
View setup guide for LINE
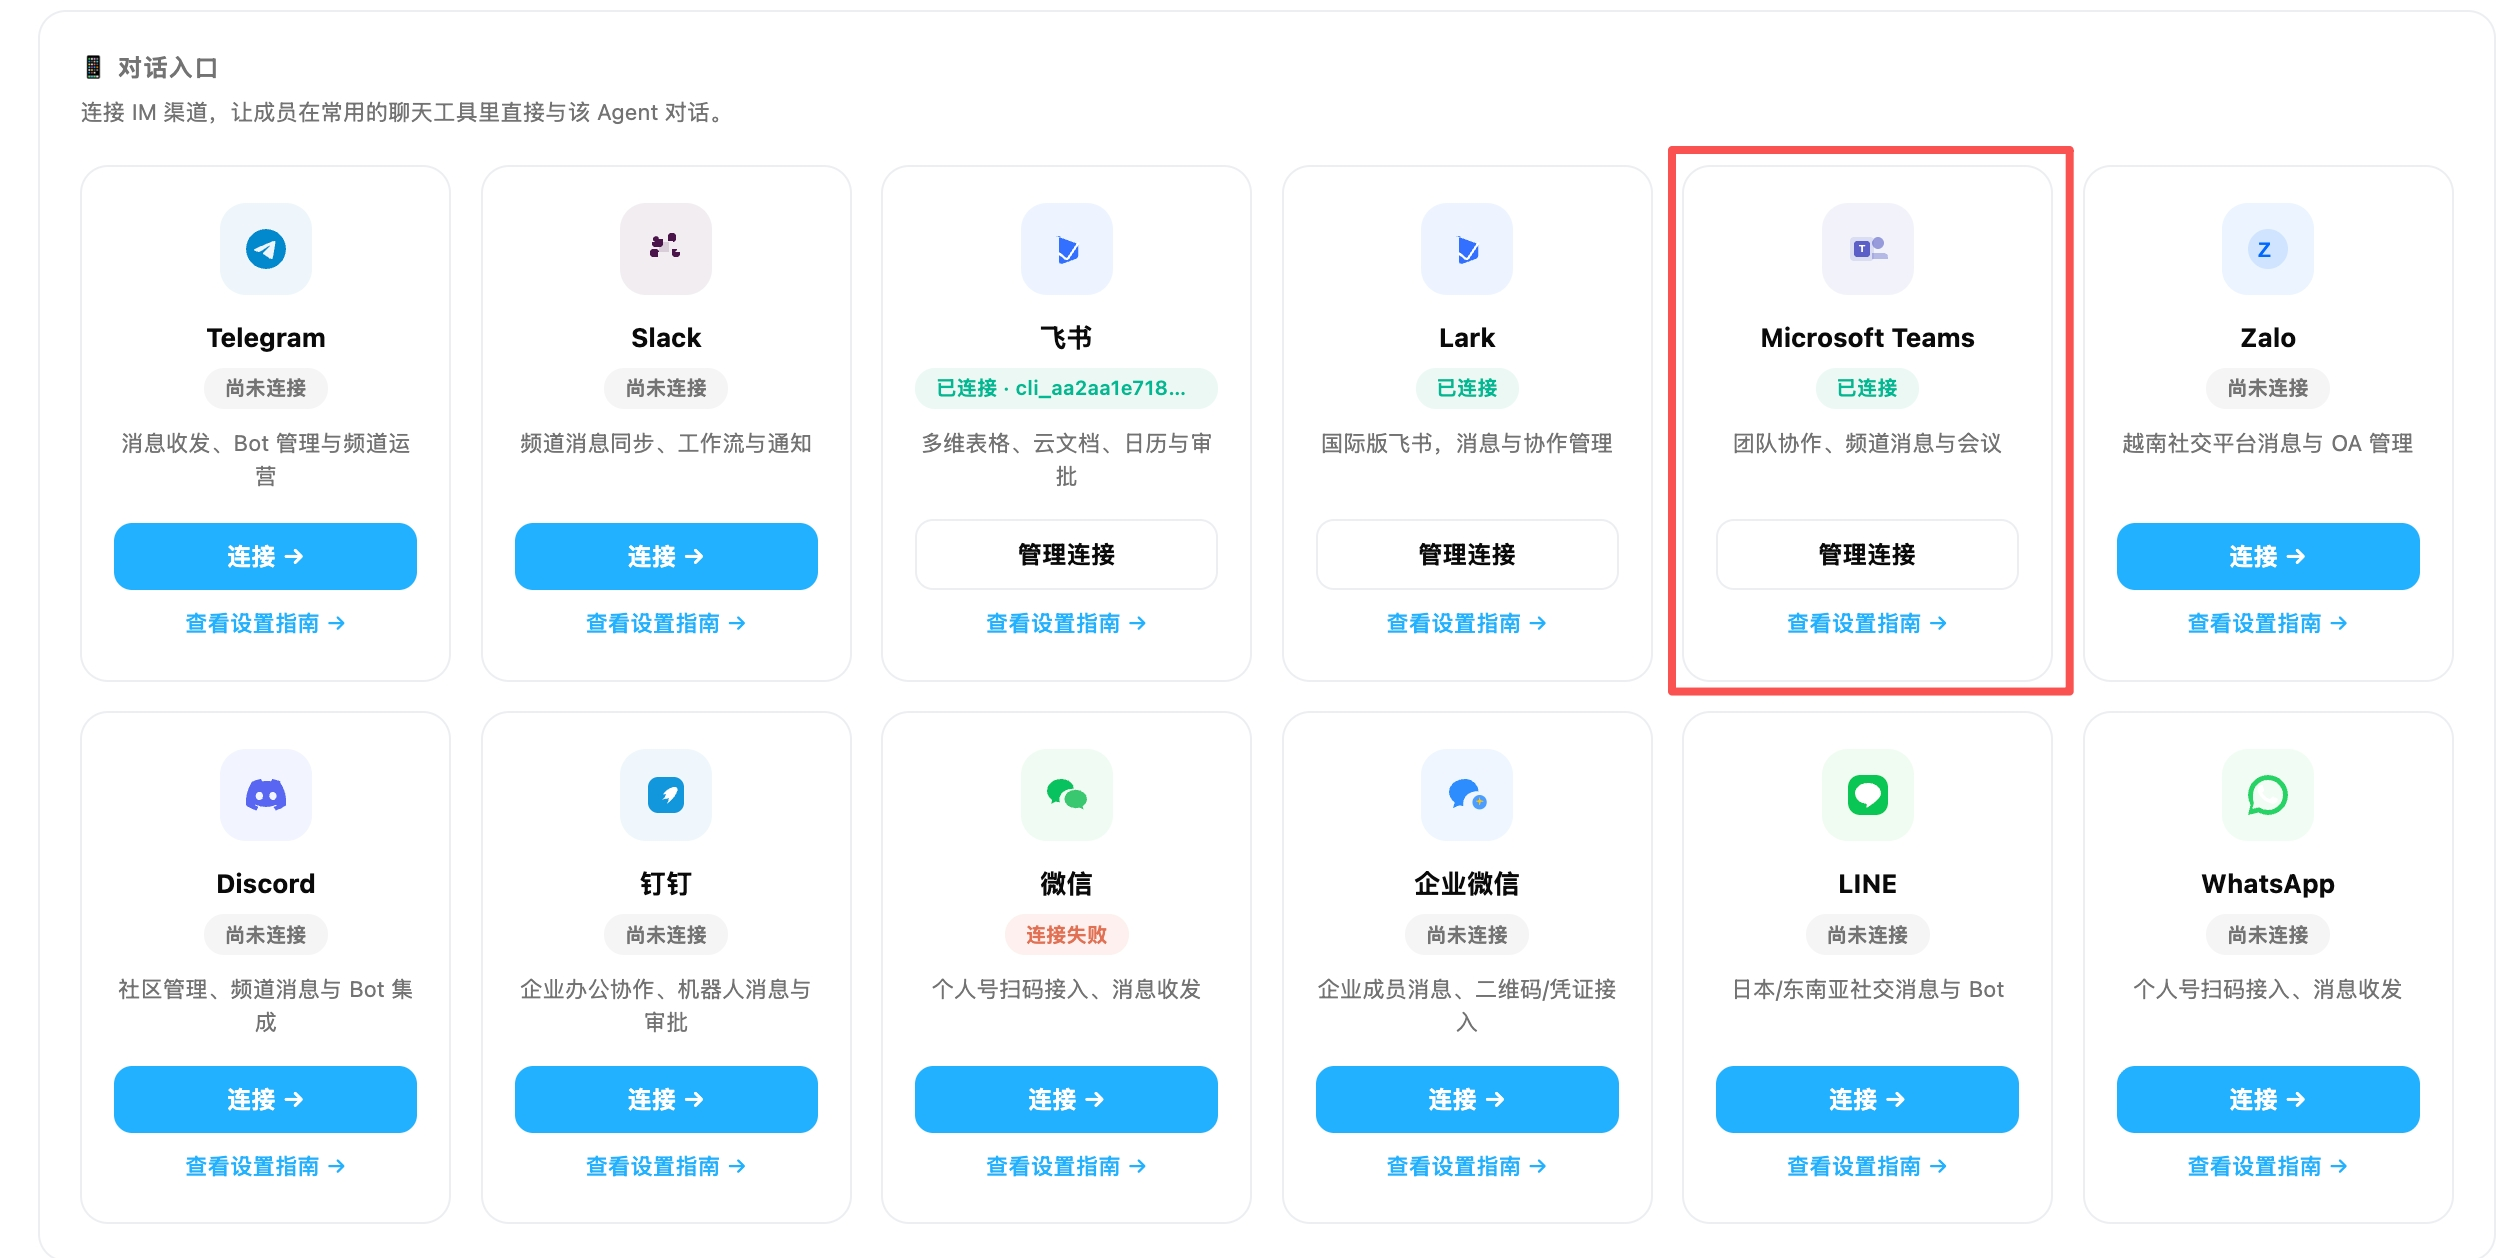pos(1868,1166)
